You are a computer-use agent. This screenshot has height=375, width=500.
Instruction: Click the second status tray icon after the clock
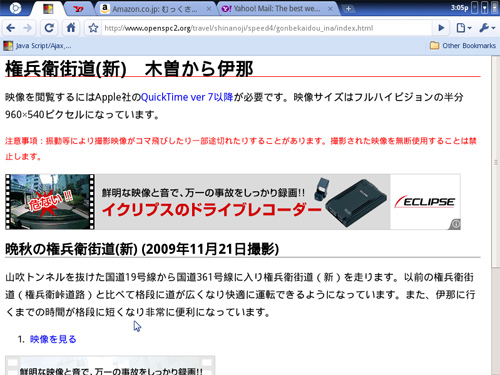click(x=485, y=8)
